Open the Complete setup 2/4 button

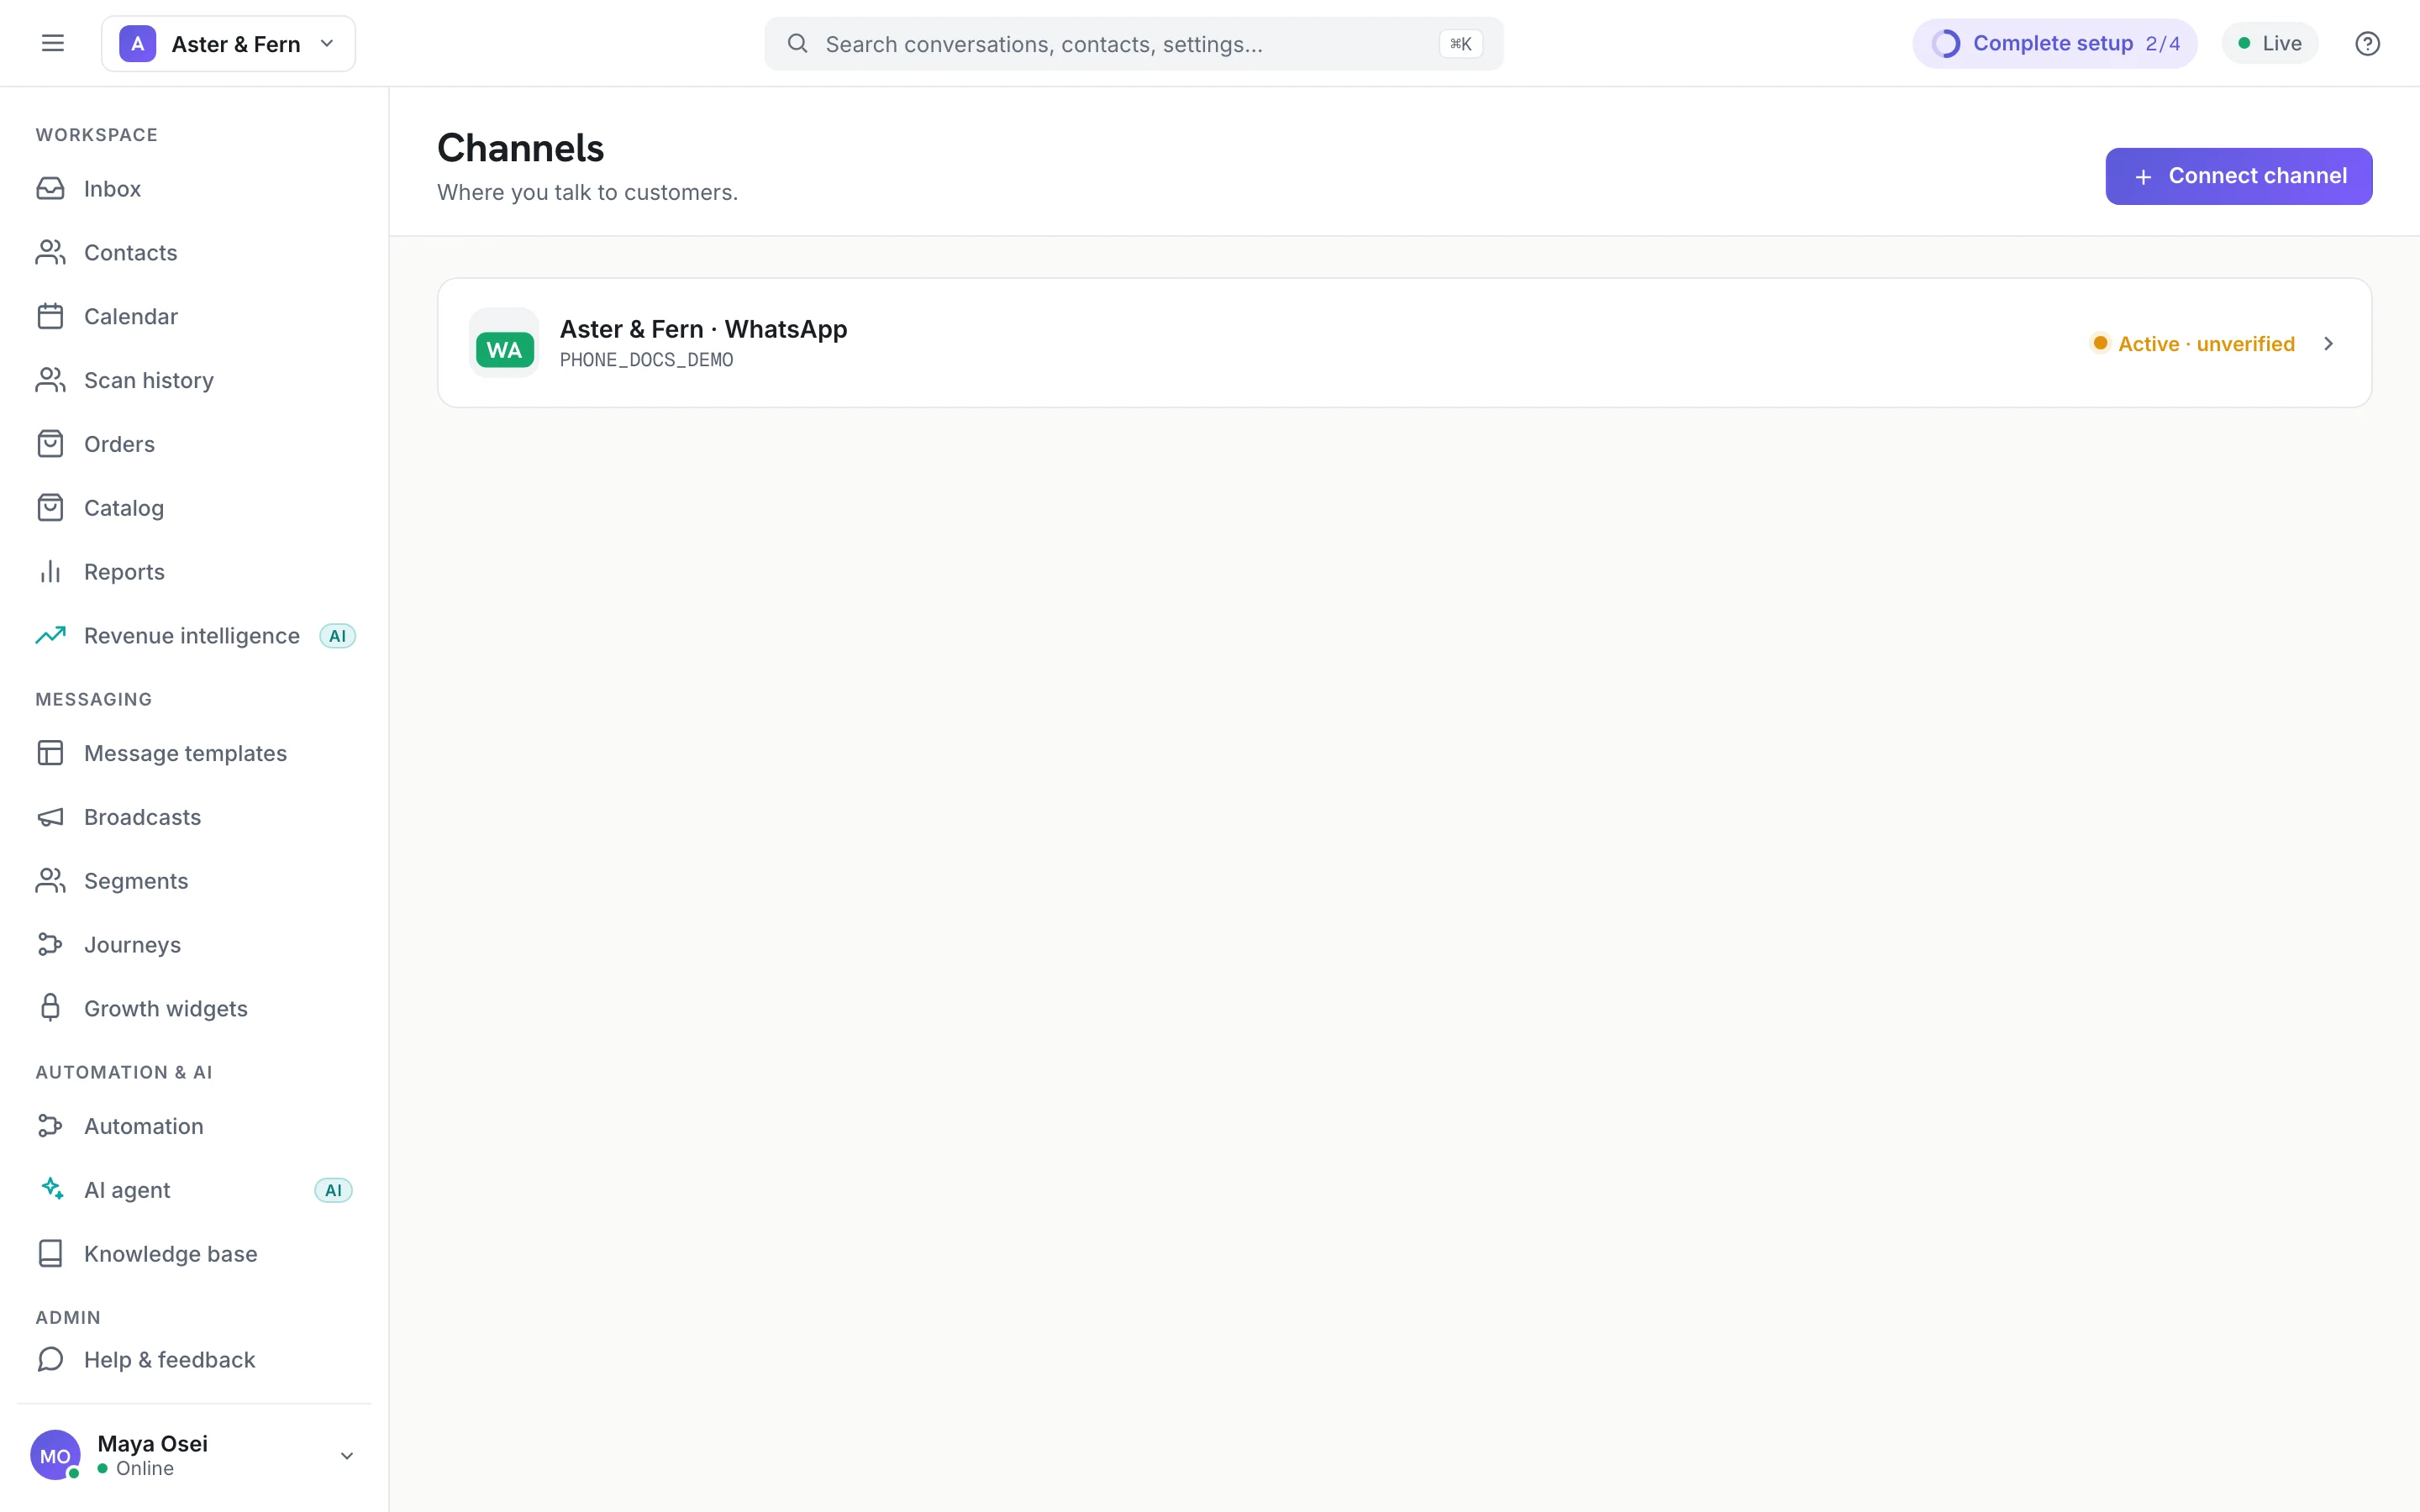coord(2055,43)
